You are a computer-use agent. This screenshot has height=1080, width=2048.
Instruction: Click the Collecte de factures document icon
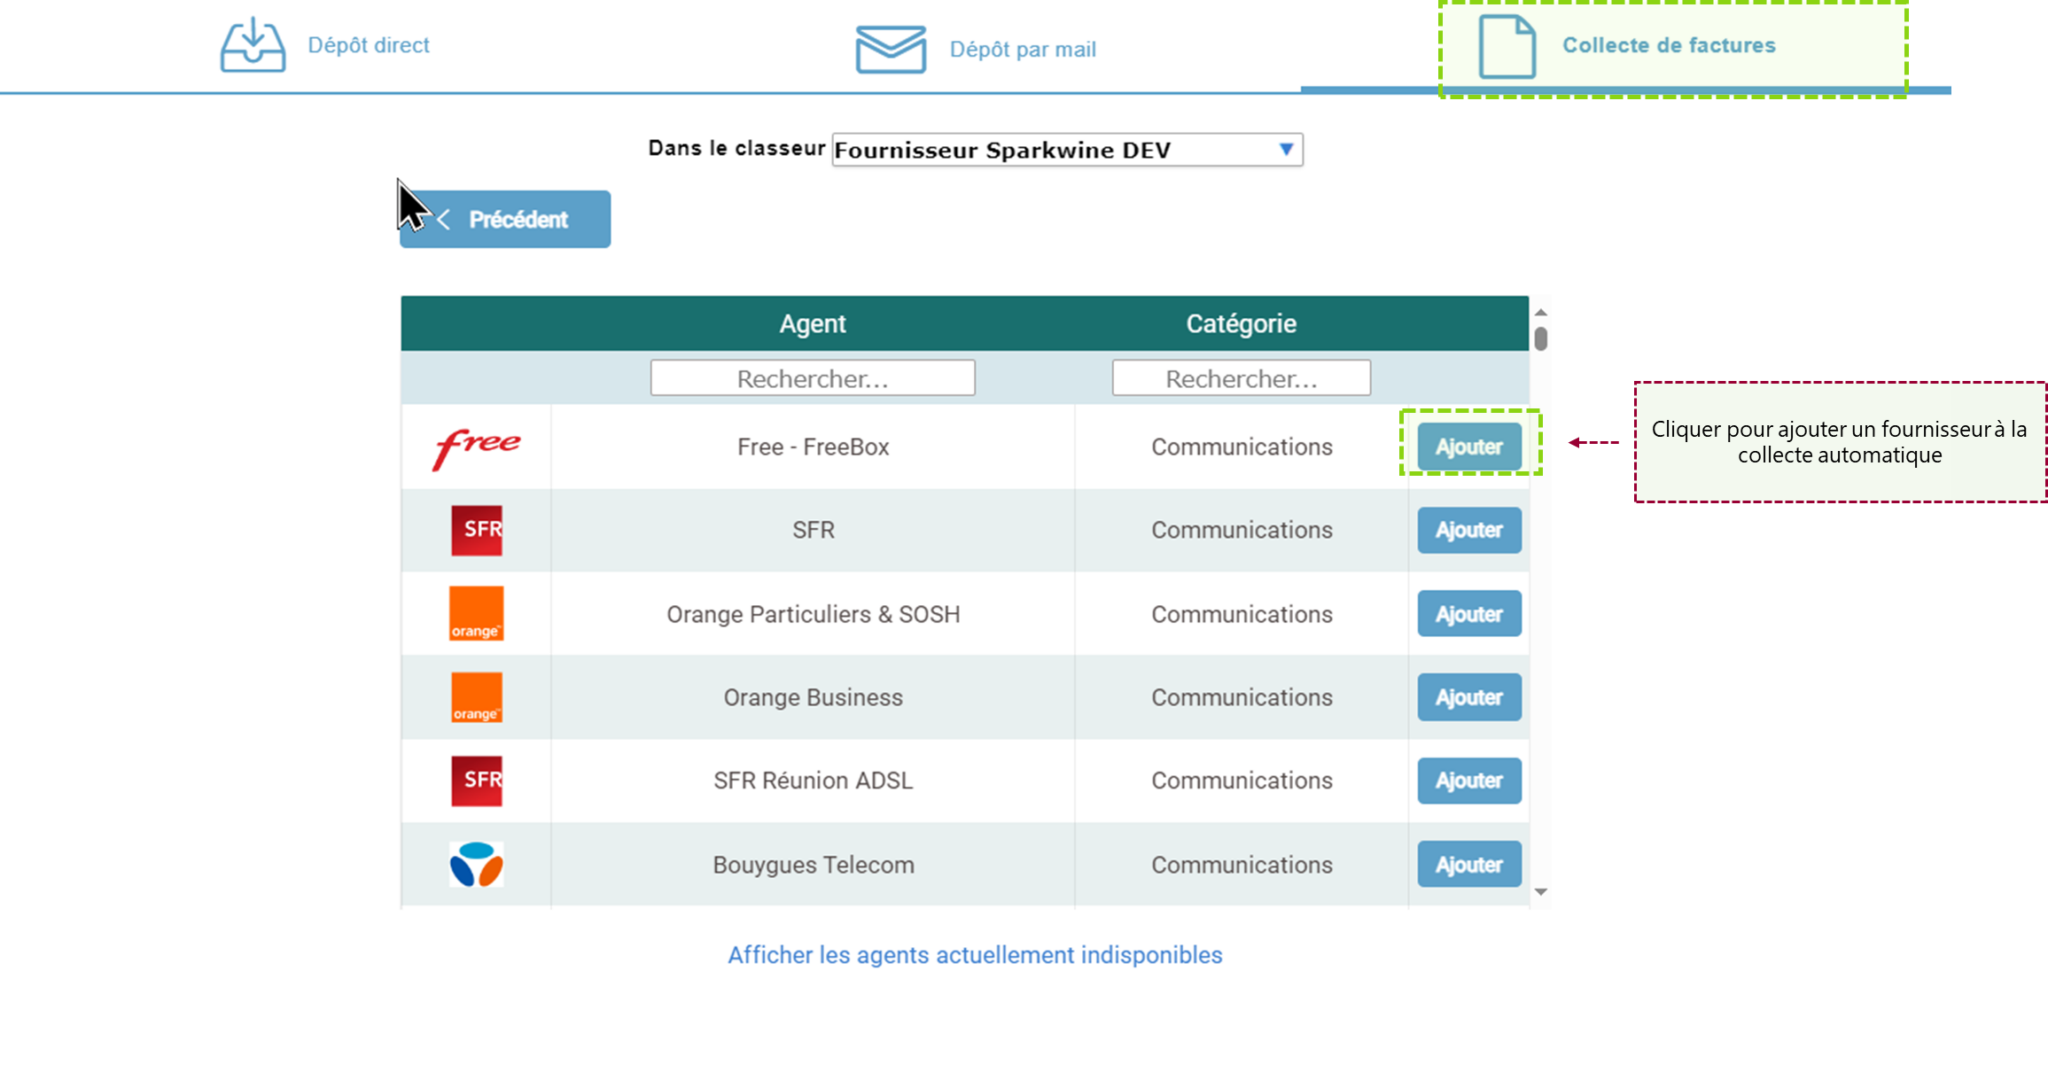pos(1507,46)
